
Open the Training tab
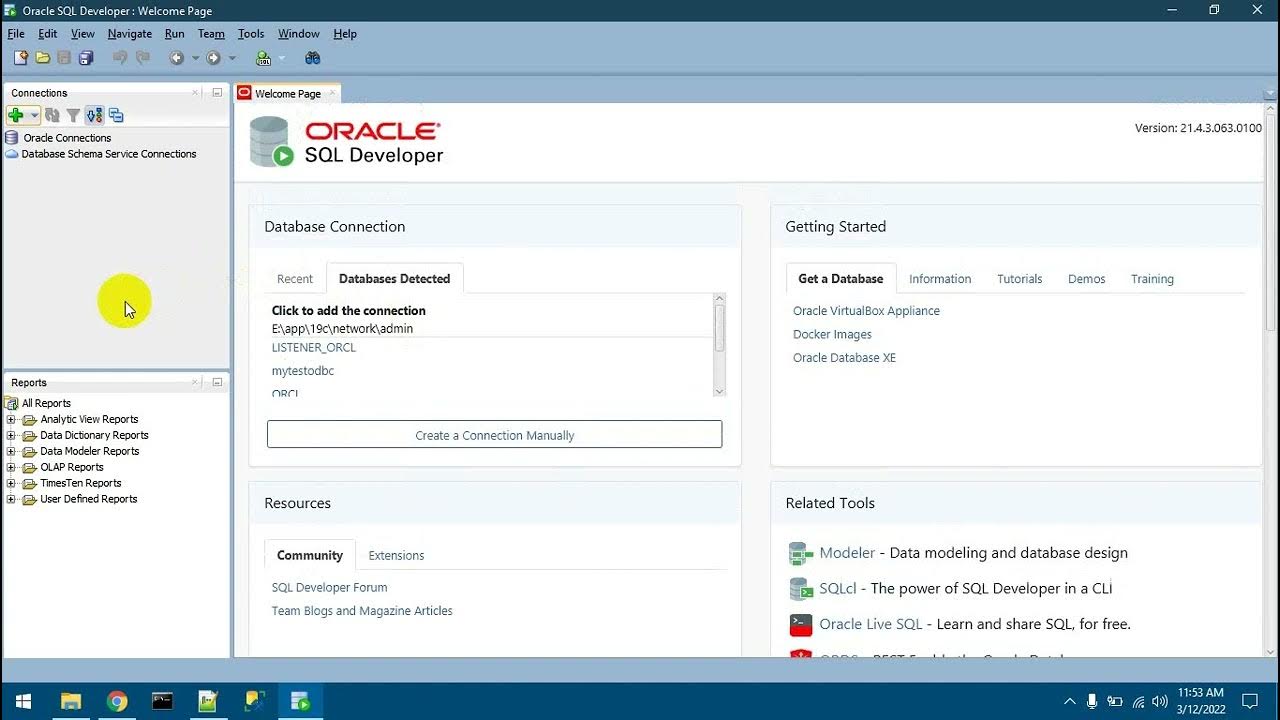click(x=1152, y=279)
